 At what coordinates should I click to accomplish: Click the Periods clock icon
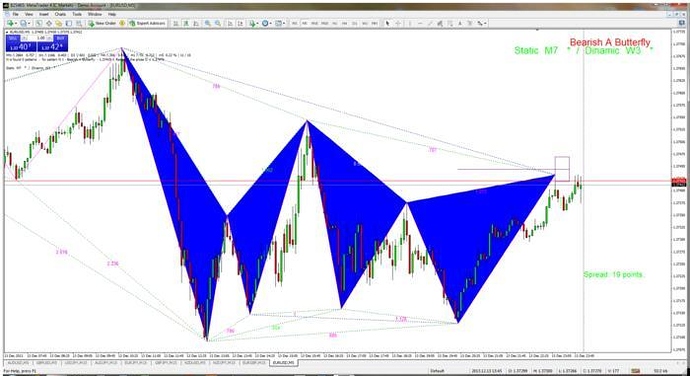(x=265, y=23)
